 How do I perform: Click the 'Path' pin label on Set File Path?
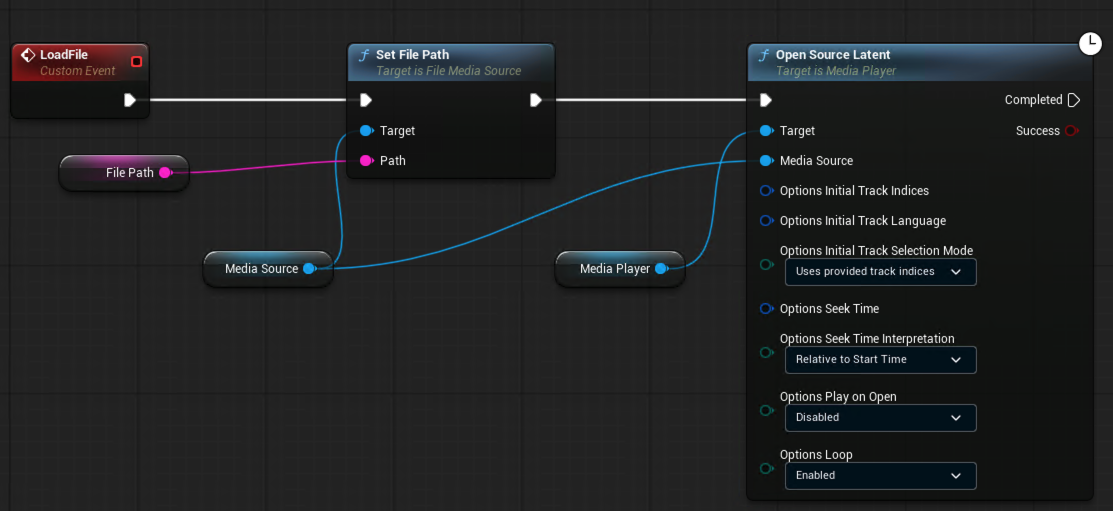(393, 160)
